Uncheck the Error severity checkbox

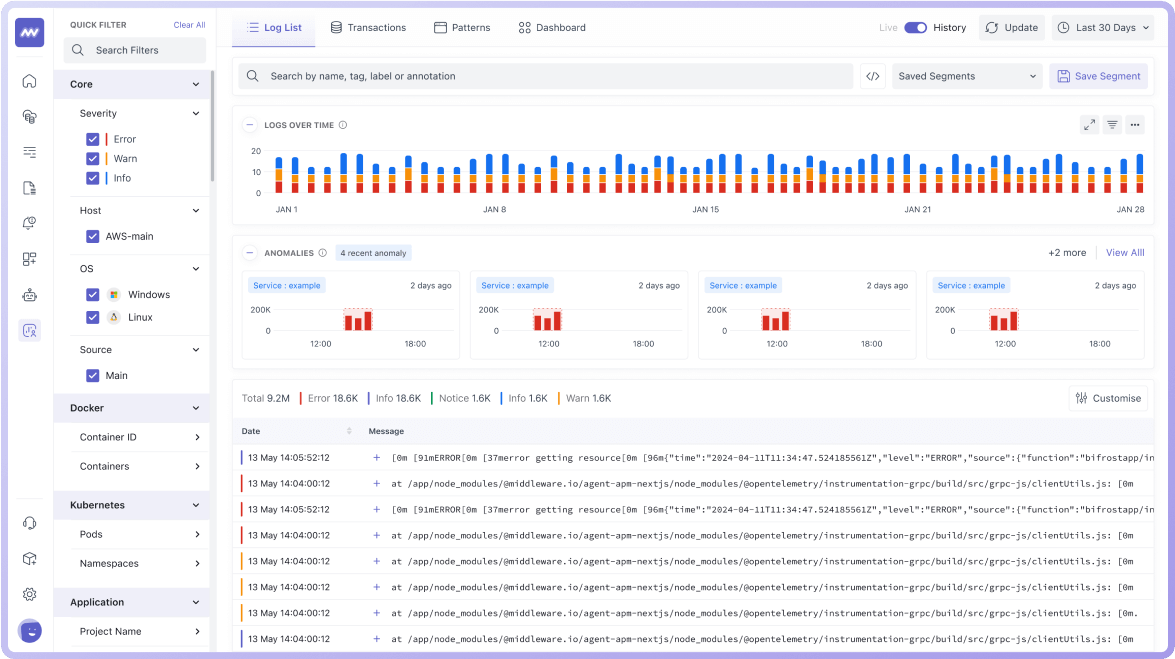pyautogui.click(x=93, y=139)
